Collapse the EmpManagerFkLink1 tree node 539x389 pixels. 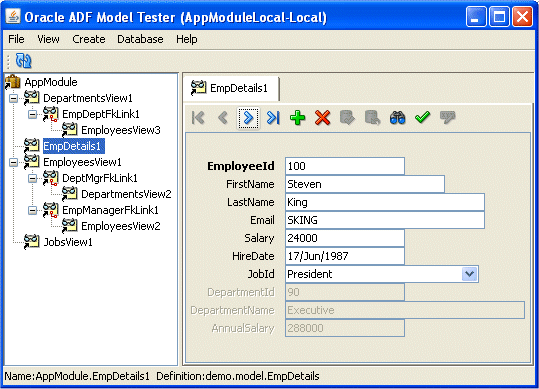tap(32, 210)
